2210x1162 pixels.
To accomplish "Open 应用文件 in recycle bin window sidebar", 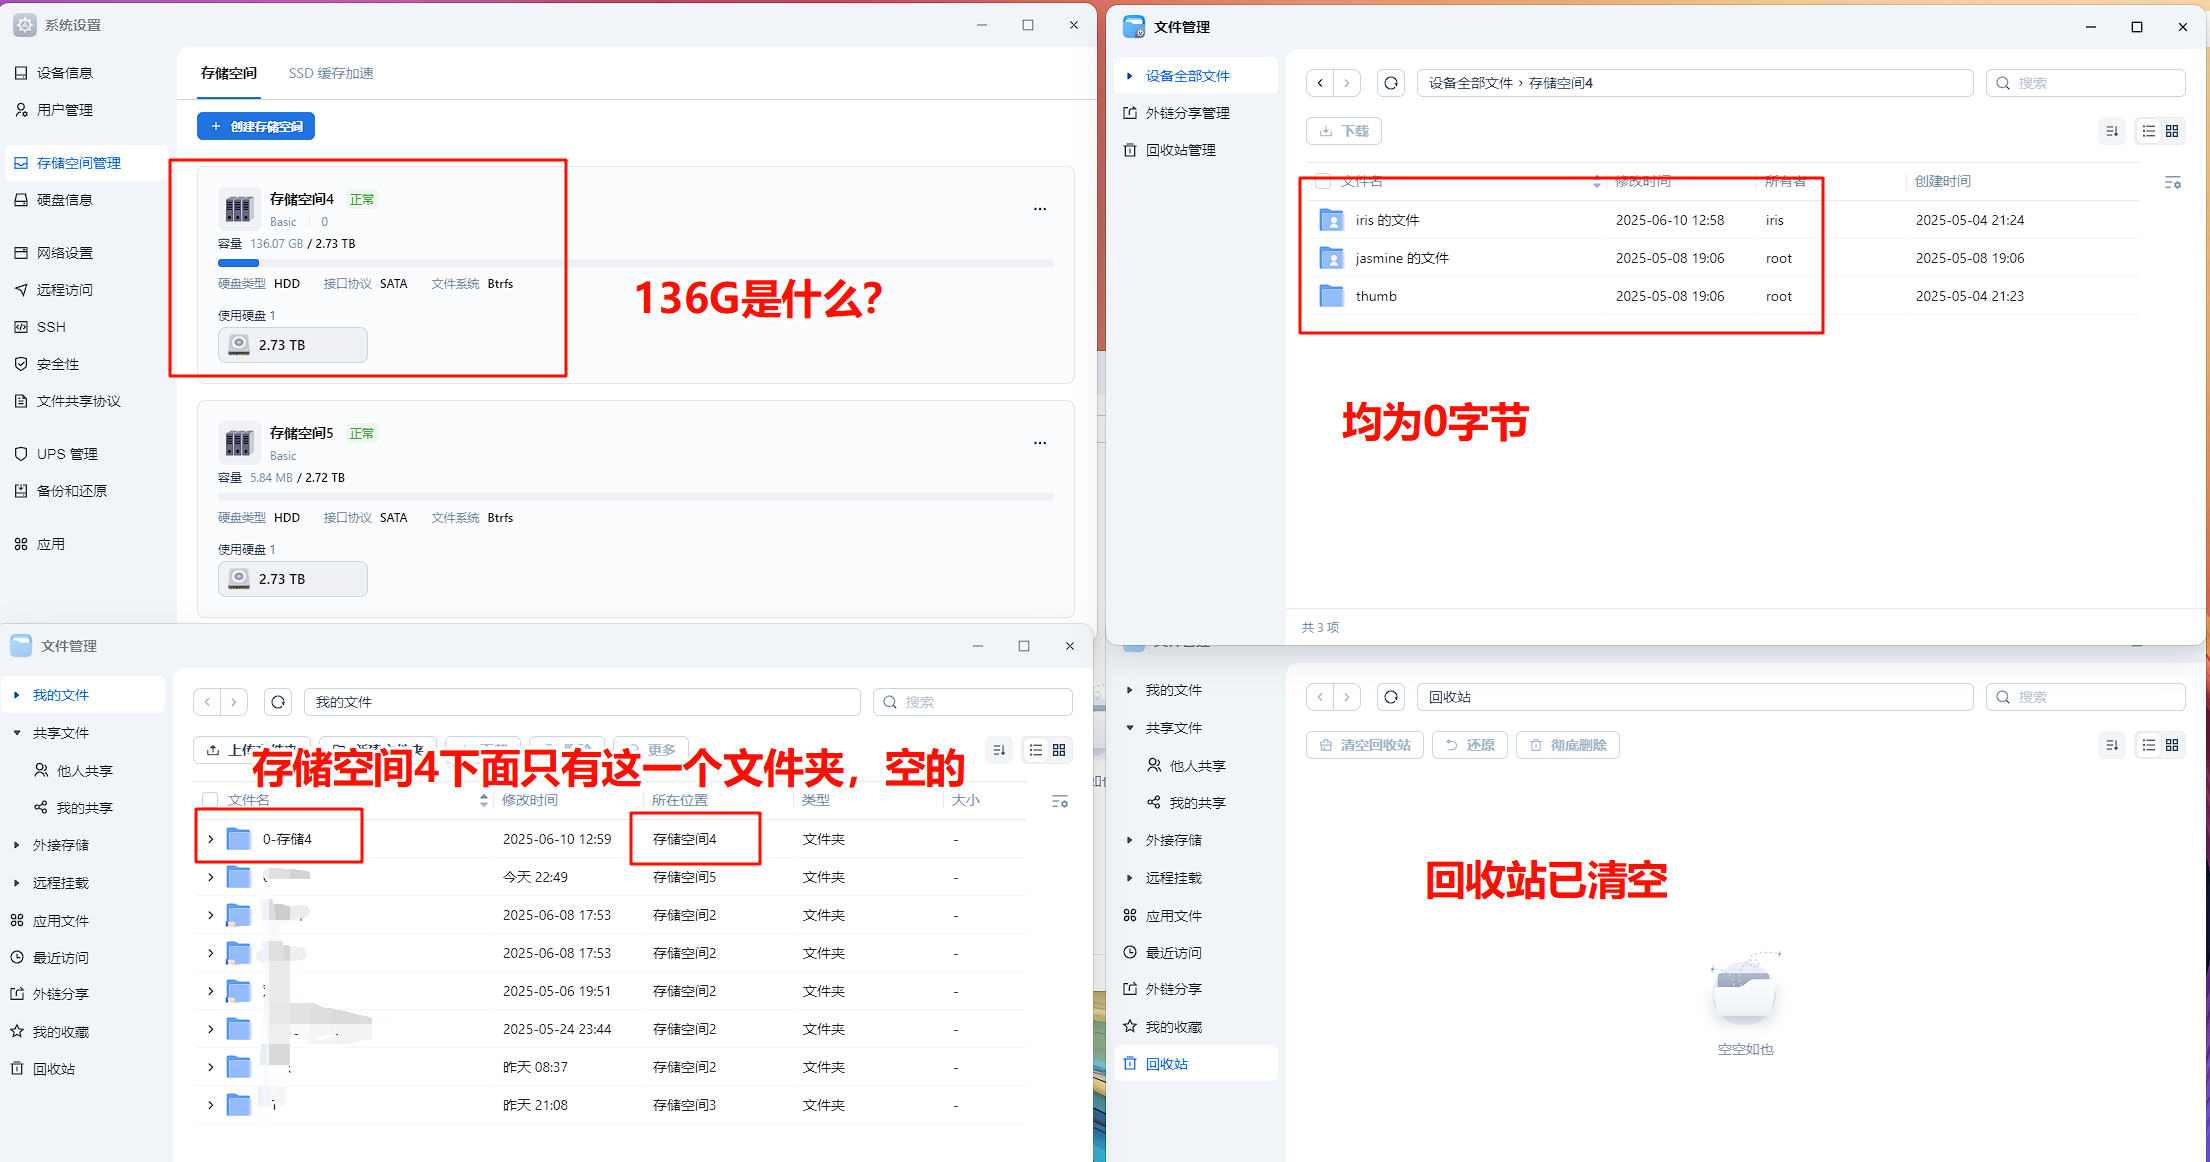I will click(x=1174, y=916).
